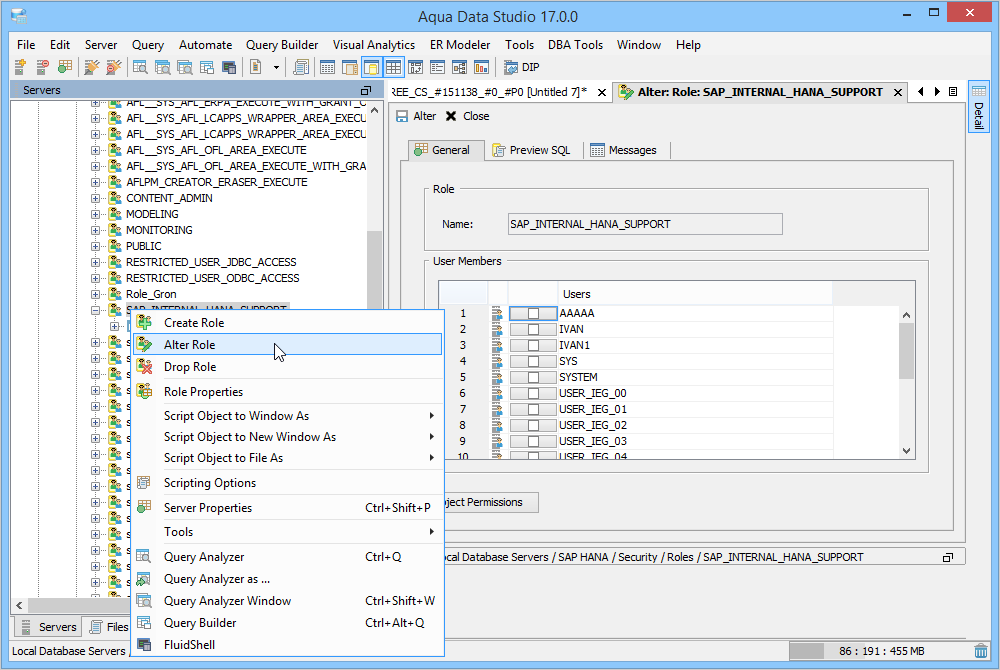This screenshot has height=670, width=1000.
Task: Open the Tools submenu arrow
Action: 431,532
